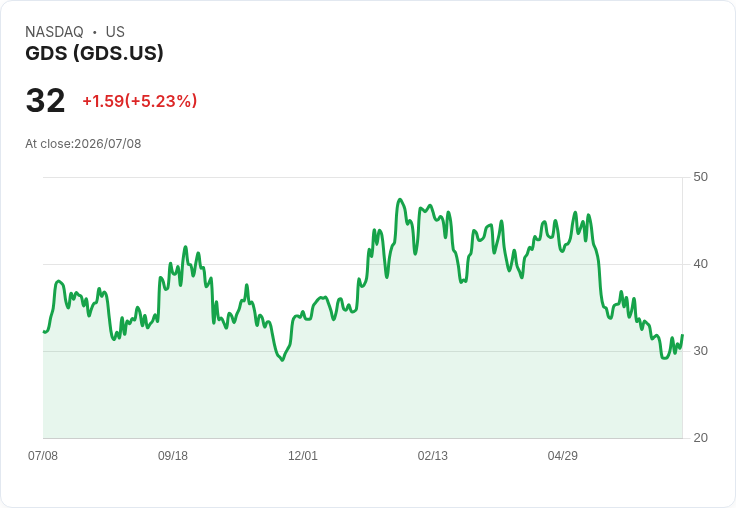
Task: Click the final data point at chart's end
Action: (x=682, y=335)
